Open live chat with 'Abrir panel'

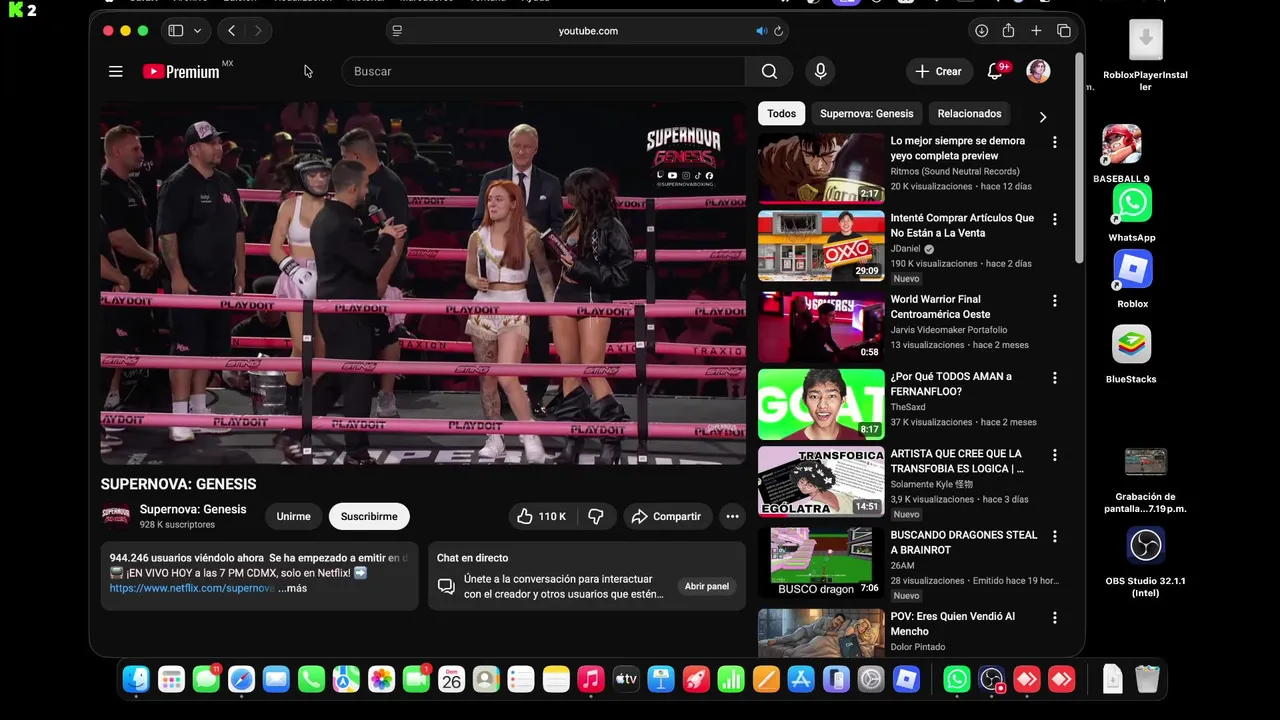coord(707,586)
